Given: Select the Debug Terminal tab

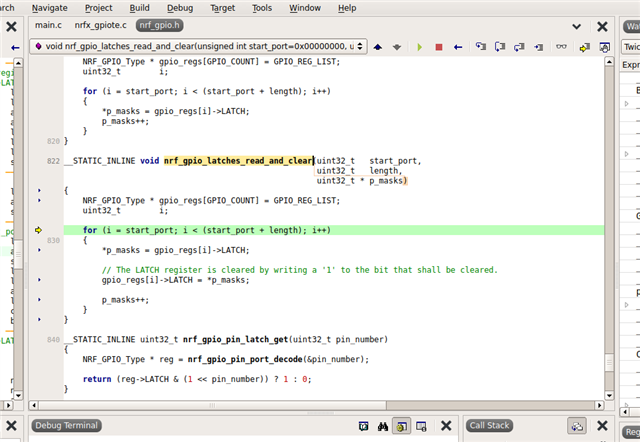Looking at the screenshot, I should pos(67,426).
